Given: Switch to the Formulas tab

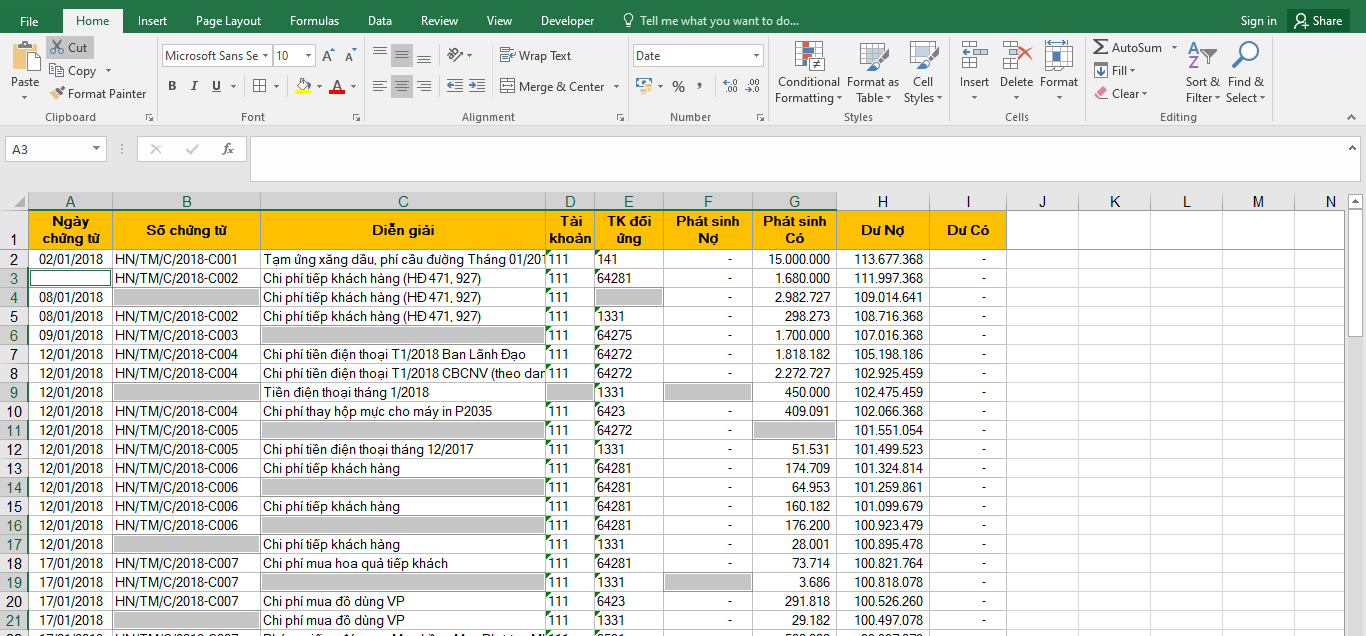Looking at the screenshot, I should click(x=314, y=21).
